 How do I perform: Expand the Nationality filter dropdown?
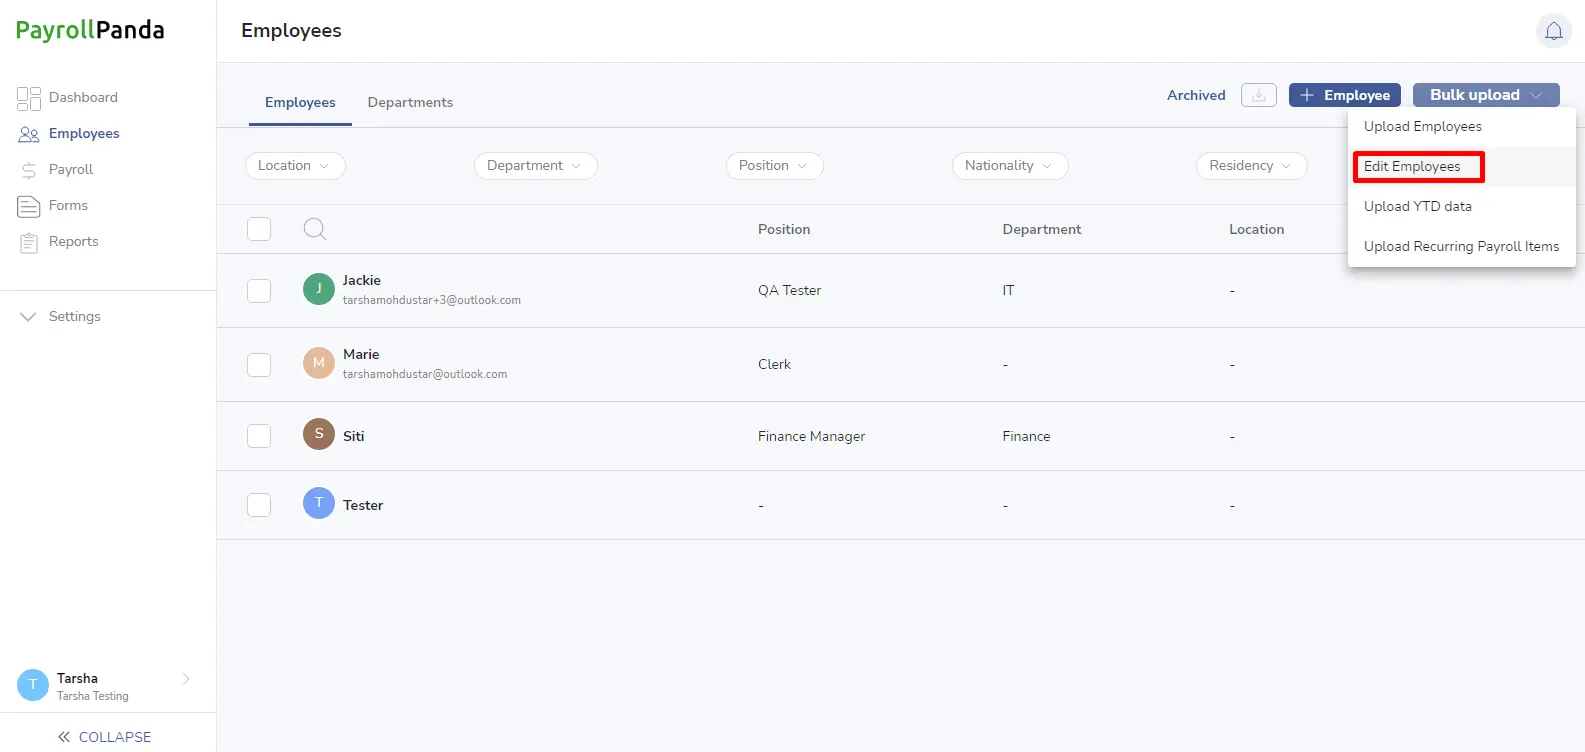pyautogui.click(x=1009, y=166)
